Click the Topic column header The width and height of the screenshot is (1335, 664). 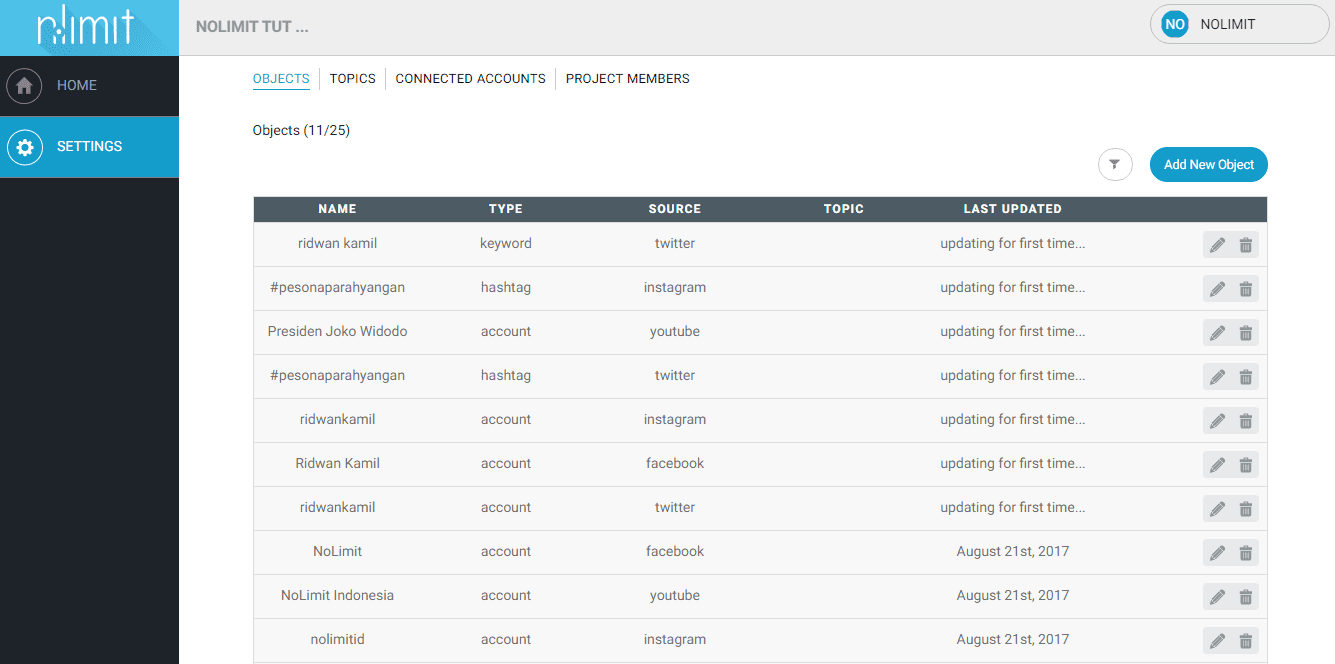[x=844, y=209]
